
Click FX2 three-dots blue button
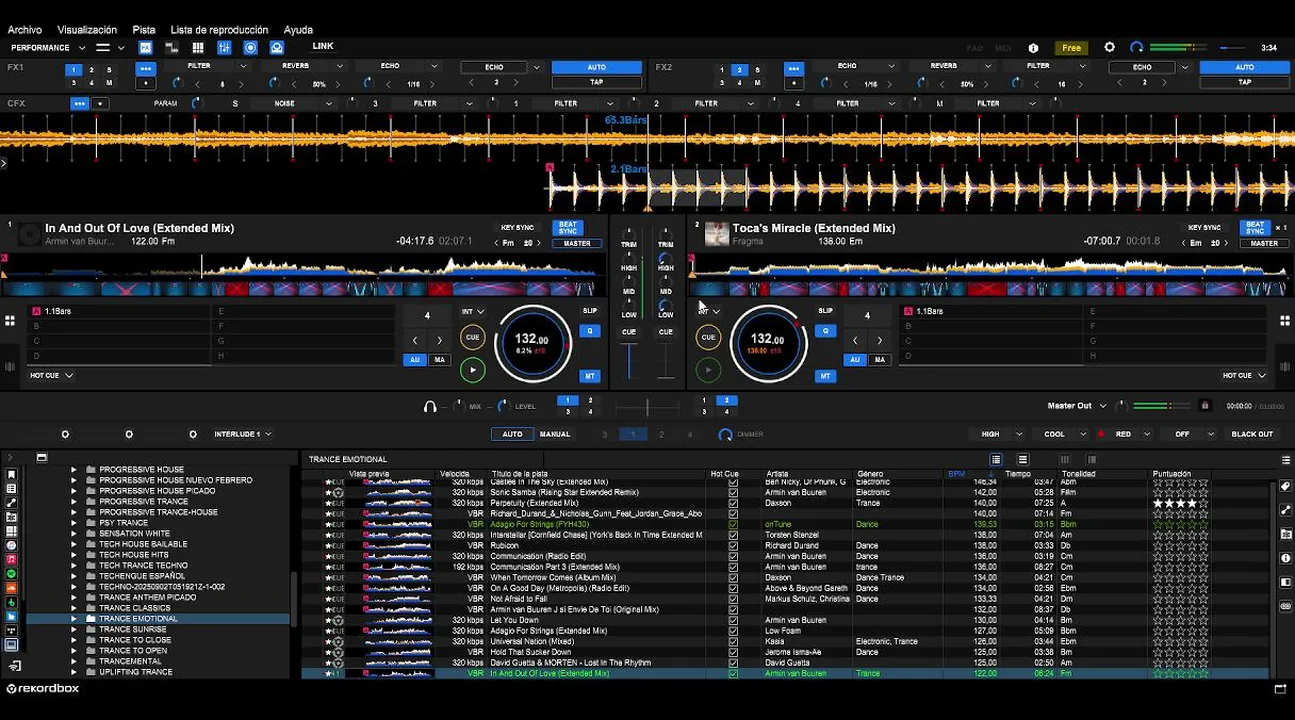794,69
